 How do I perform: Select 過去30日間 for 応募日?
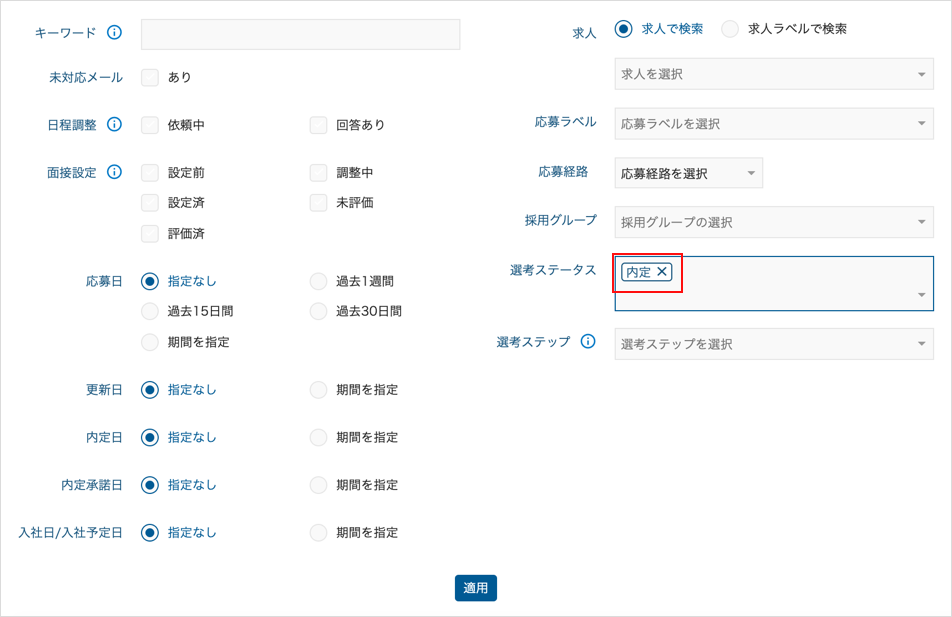(x=319, y=312)
